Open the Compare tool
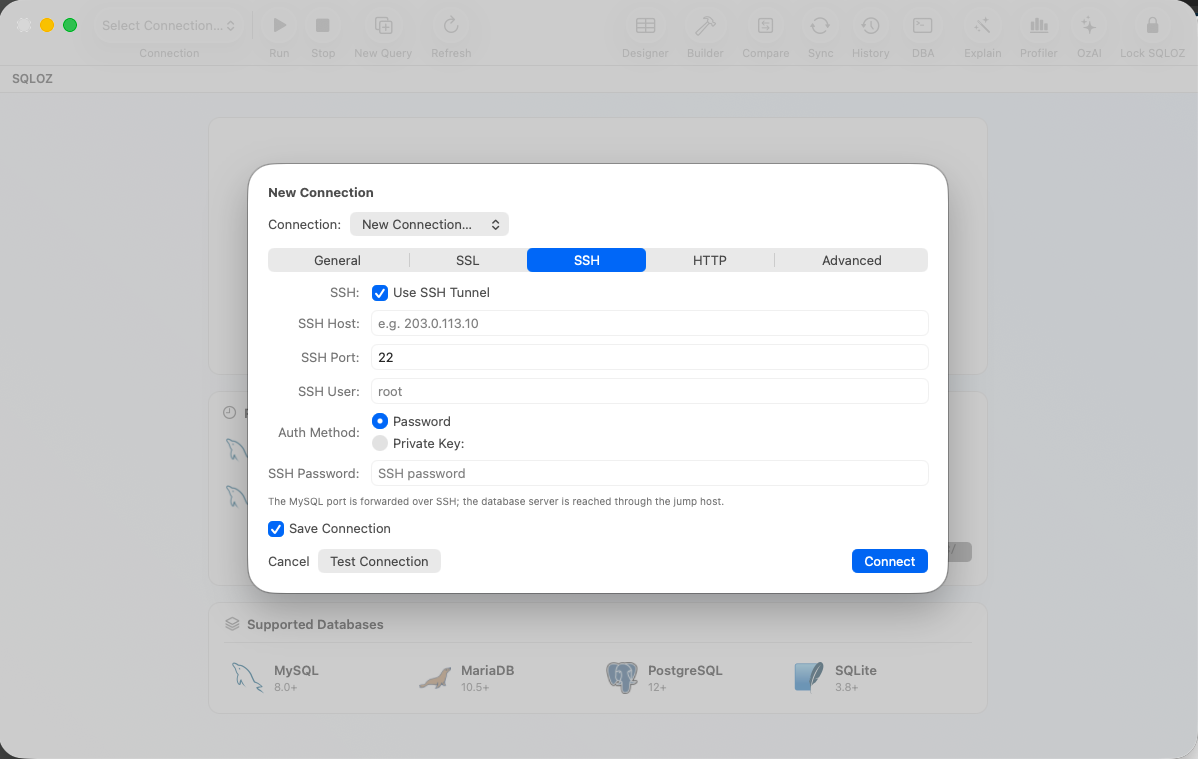Screen dimensions: 1198x759 [765, 26]
